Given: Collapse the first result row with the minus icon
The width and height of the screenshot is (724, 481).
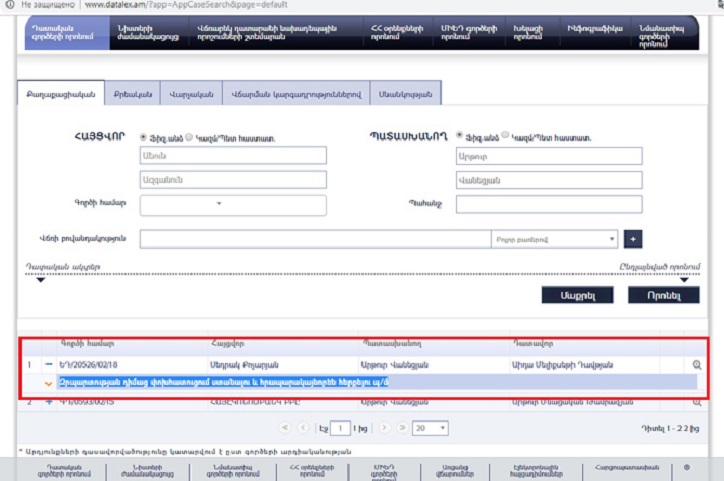Looking at the screenshot, I should point(48,364).
